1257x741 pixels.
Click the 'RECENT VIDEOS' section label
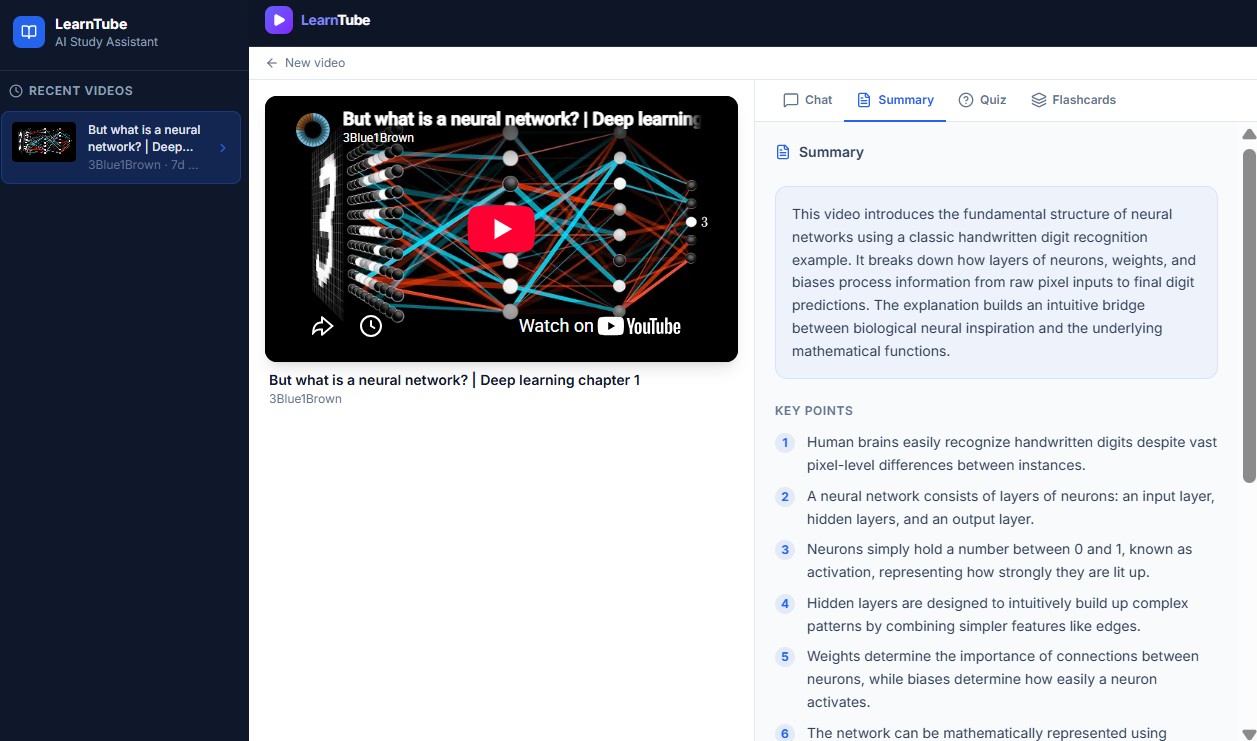(81, 91)
